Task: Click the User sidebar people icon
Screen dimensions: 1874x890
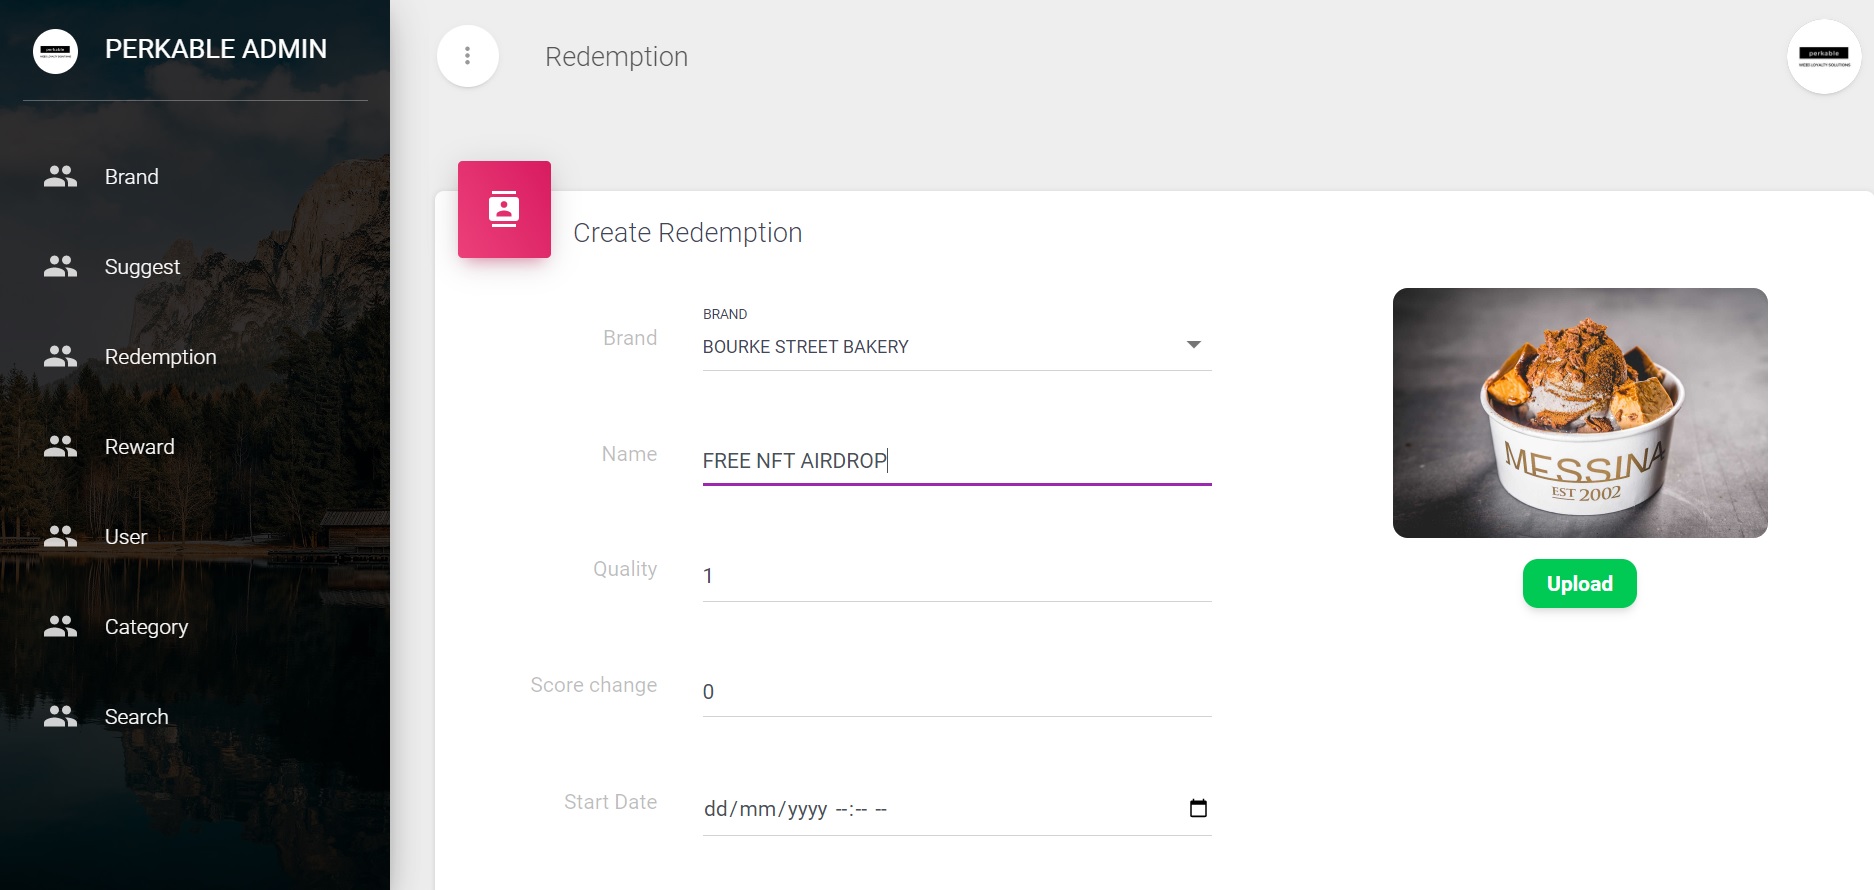Action: click(60, 537)
